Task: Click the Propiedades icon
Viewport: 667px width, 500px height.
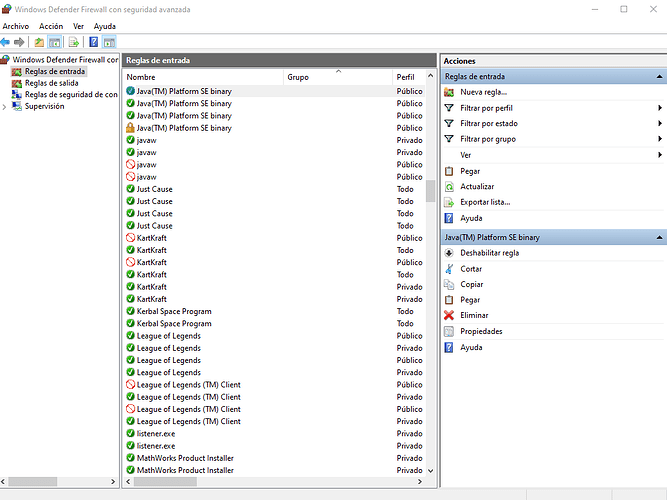Action: tap(449, 331)
